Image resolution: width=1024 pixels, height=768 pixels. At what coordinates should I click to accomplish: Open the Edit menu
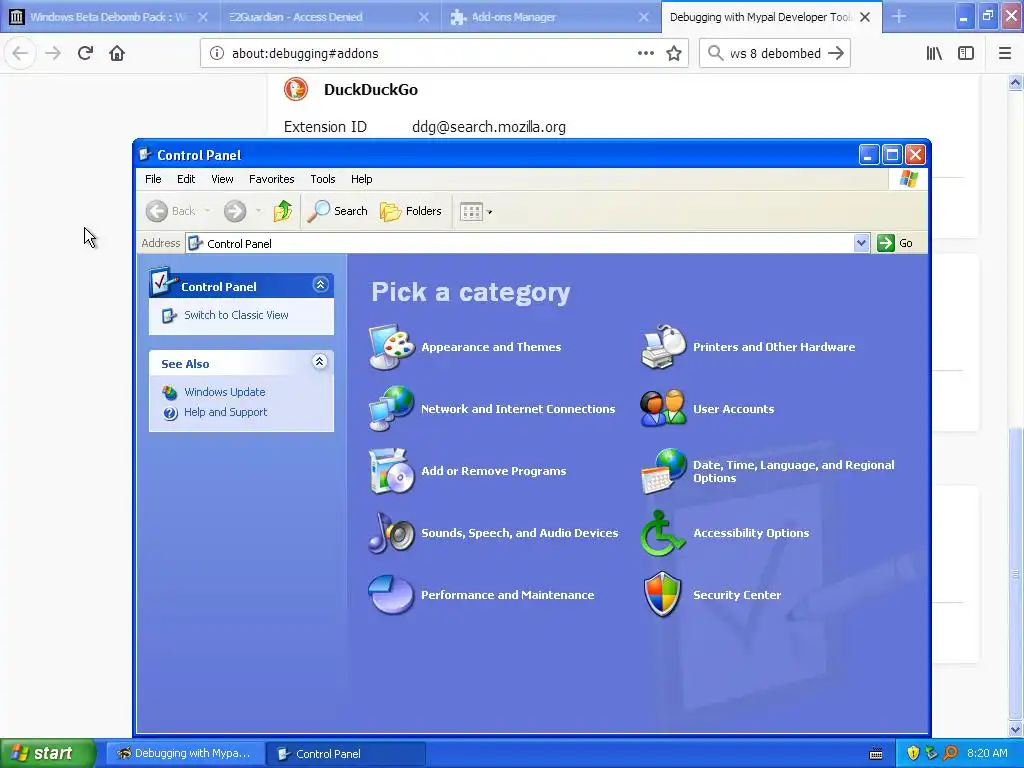point(186,179)
